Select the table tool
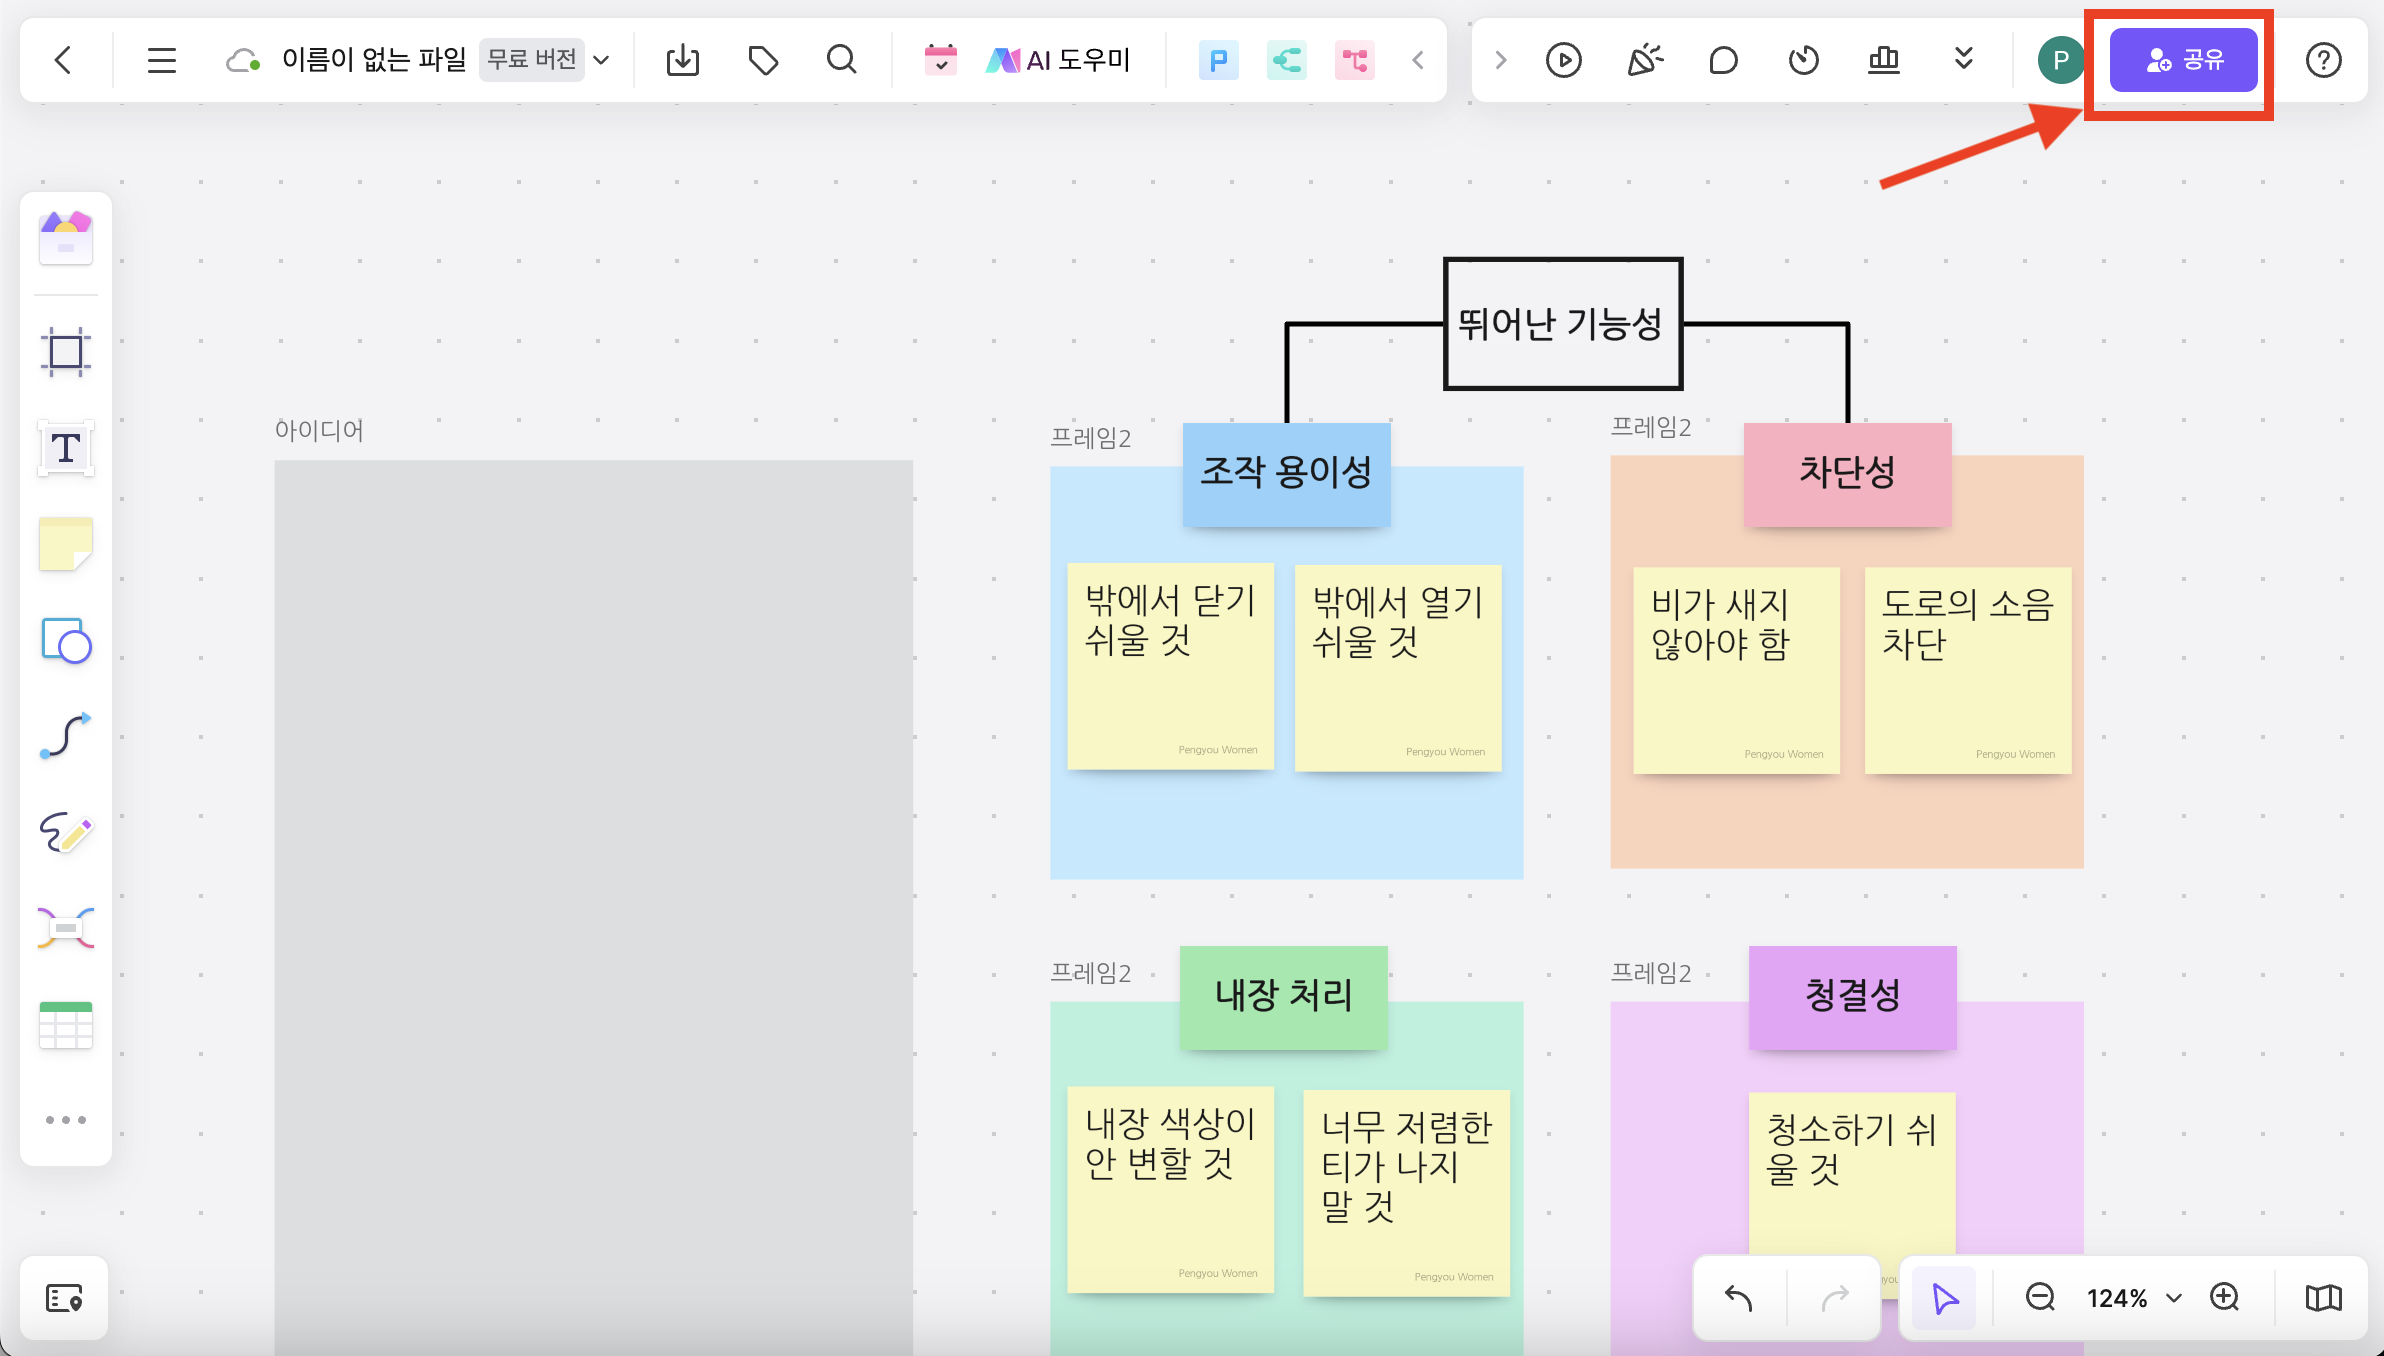The height and width of the screenshot is (1356, 2384). pyautogui.click(x=66, y=1025)
